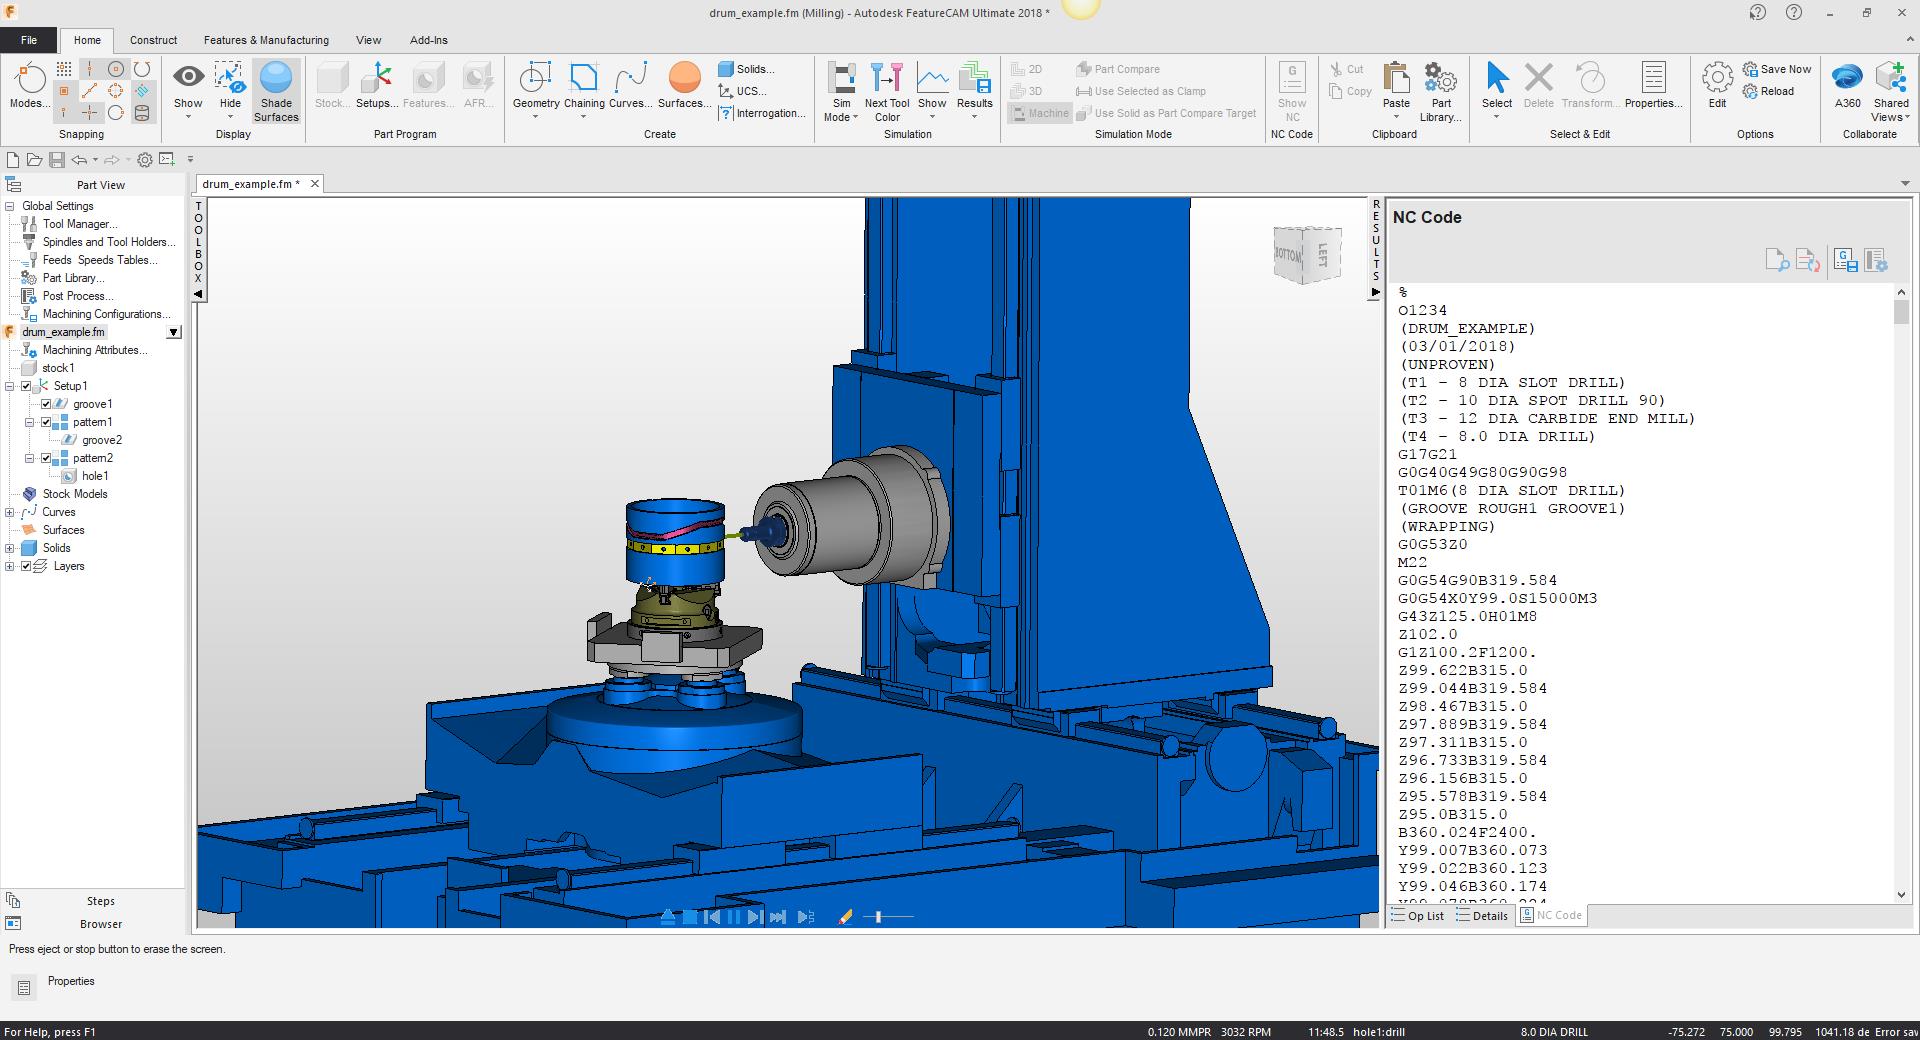Switch to the View ribbon tab
The height and width of the screenshot is (1040, 1920).
368,40
